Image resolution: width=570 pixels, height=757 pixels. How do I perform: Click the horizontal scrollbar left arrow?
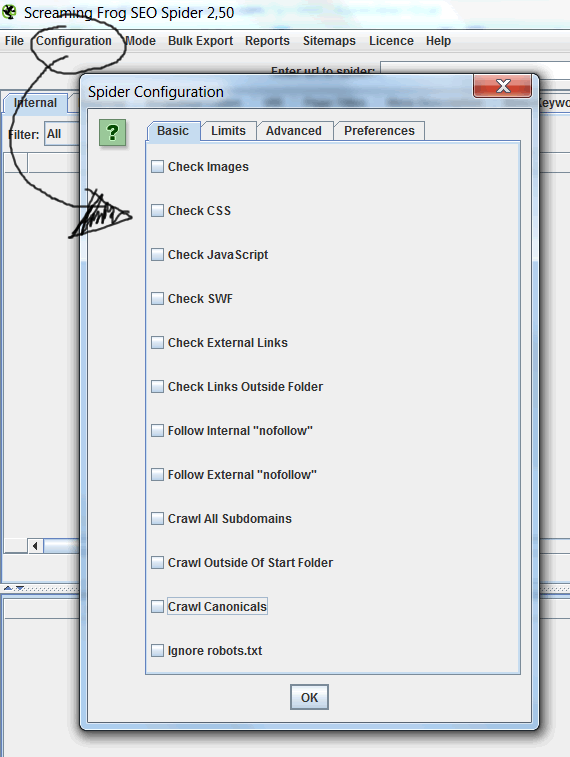coord(35,546)
